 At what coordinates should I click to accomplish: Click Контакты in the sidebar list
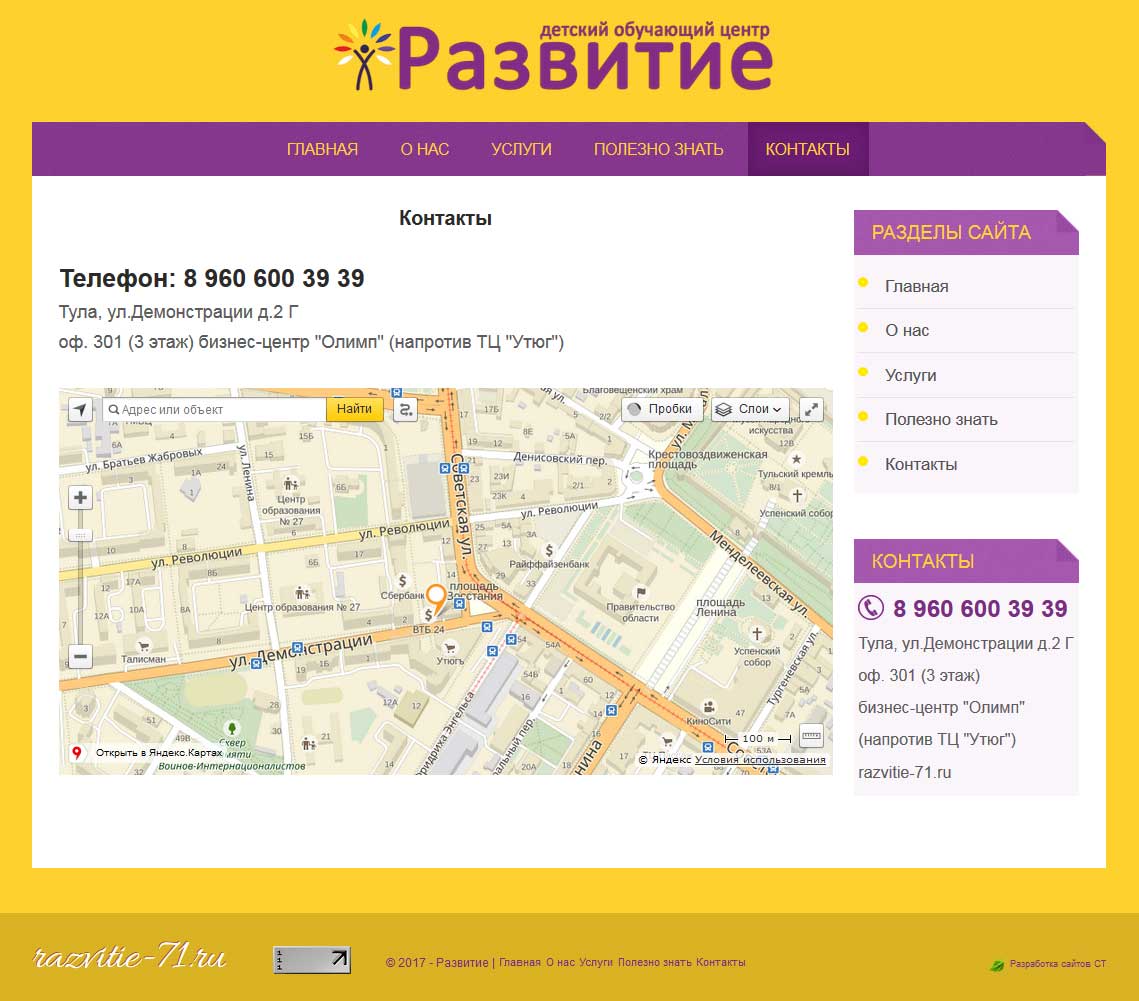click(x=921, y=464)
